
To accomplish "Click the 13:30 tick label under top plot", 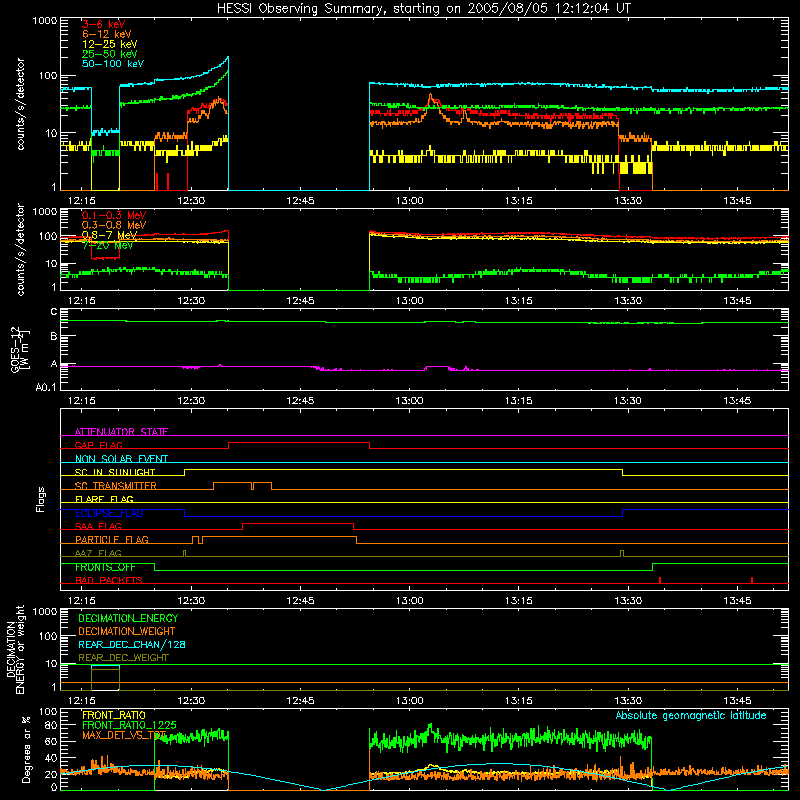I will pyautogui.click(x=628, y=201).
